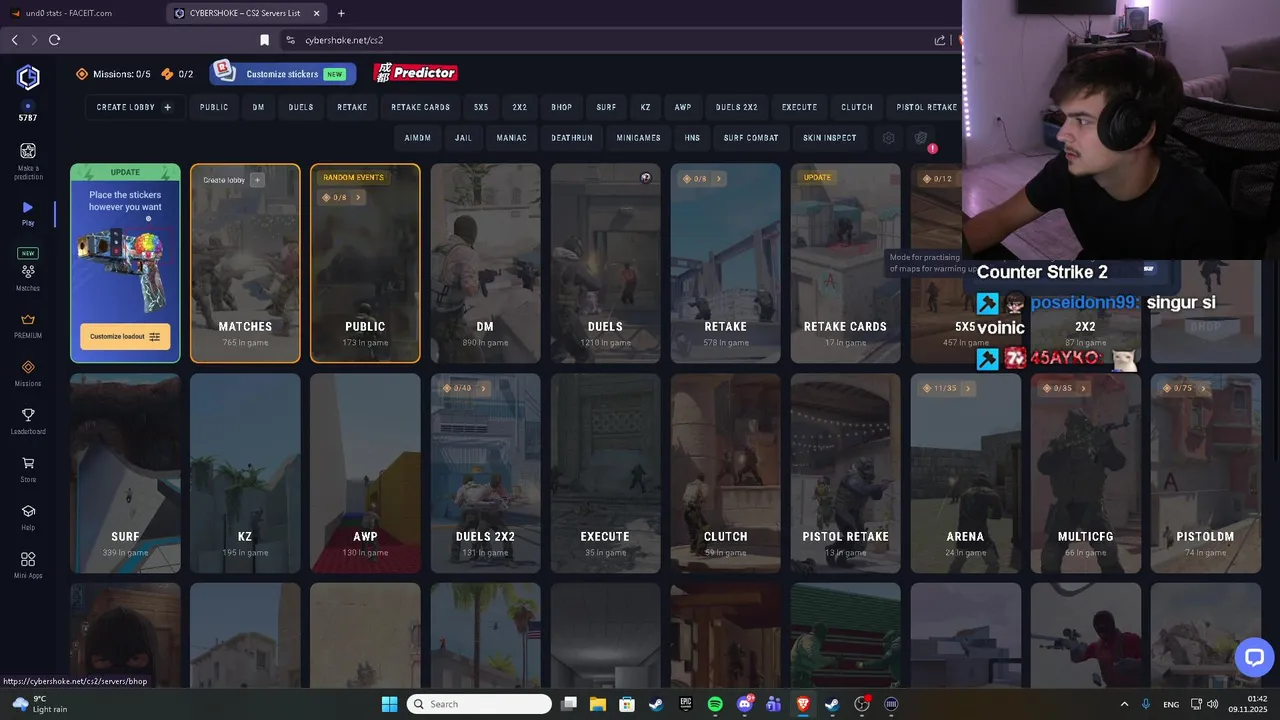Select the MINIGAMES filter tab

638,138
